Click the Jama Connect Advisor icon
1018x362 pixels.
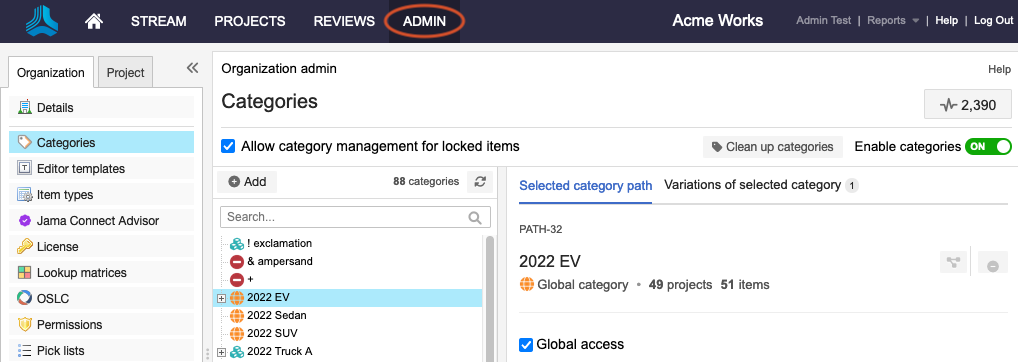pos(25,221)
